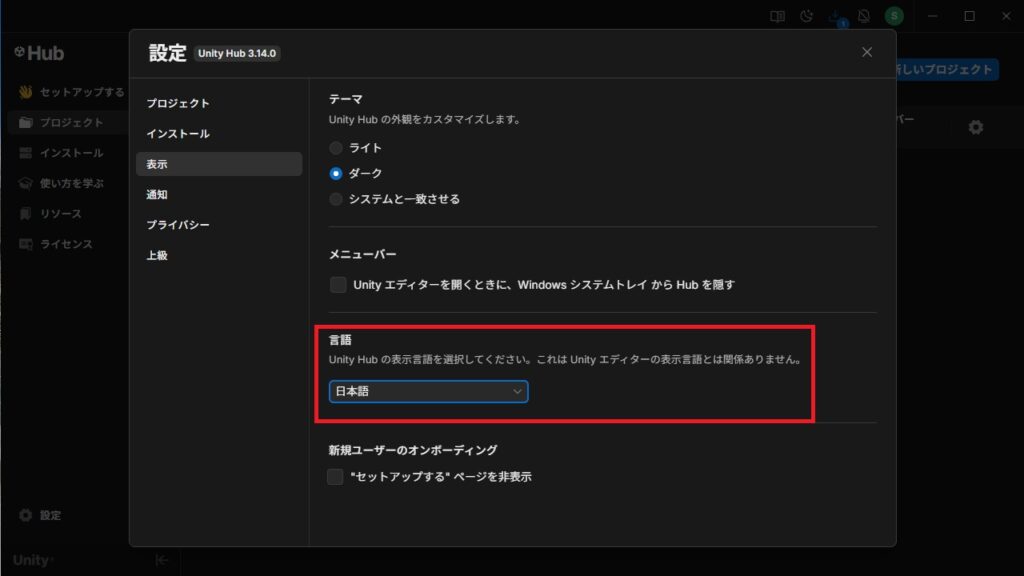Select the 表示 settings section
Screen dimensions: 1024x576
(x=219, y=164)
